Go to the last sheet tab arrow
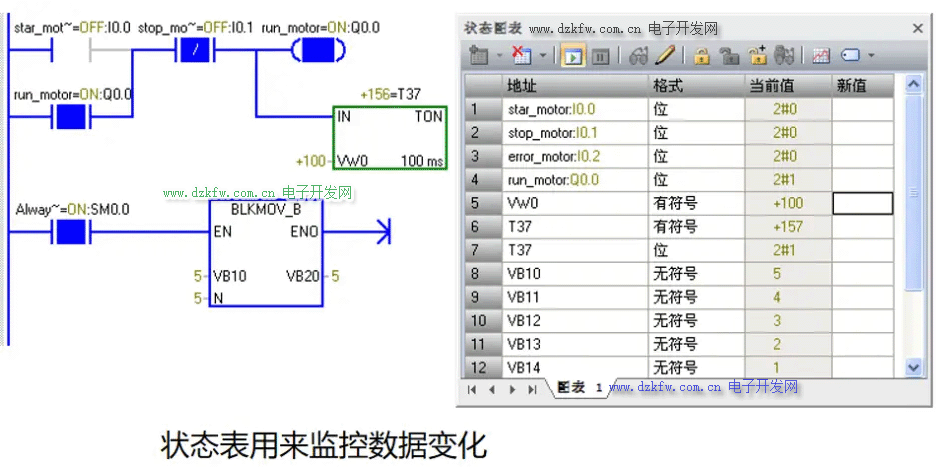Screen dimensions: 937x467 [532, 389]
